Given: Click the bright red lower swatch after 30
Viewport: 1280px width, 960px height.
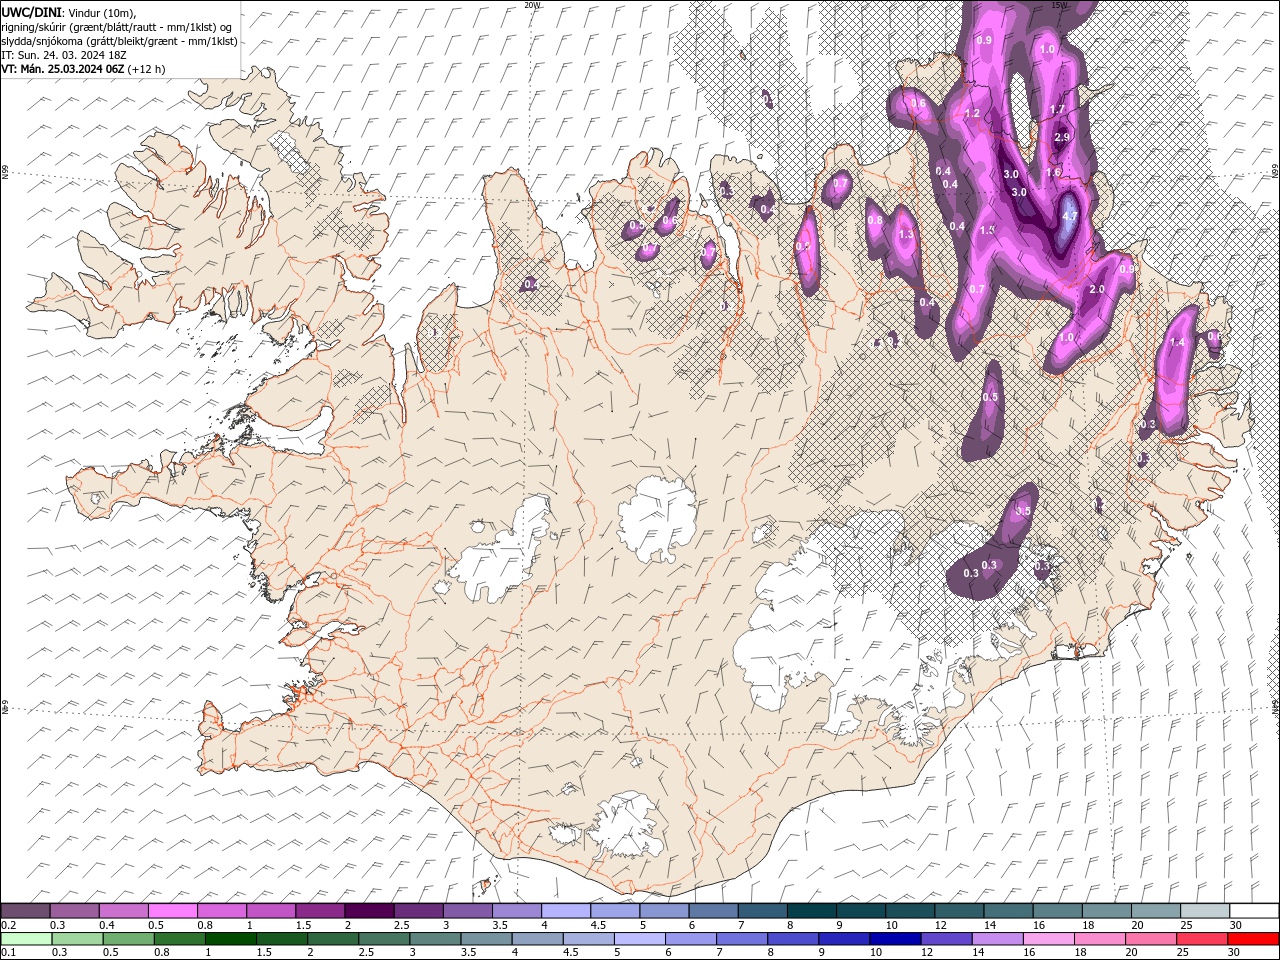Looking at the screenshot, I should 1253,938.
